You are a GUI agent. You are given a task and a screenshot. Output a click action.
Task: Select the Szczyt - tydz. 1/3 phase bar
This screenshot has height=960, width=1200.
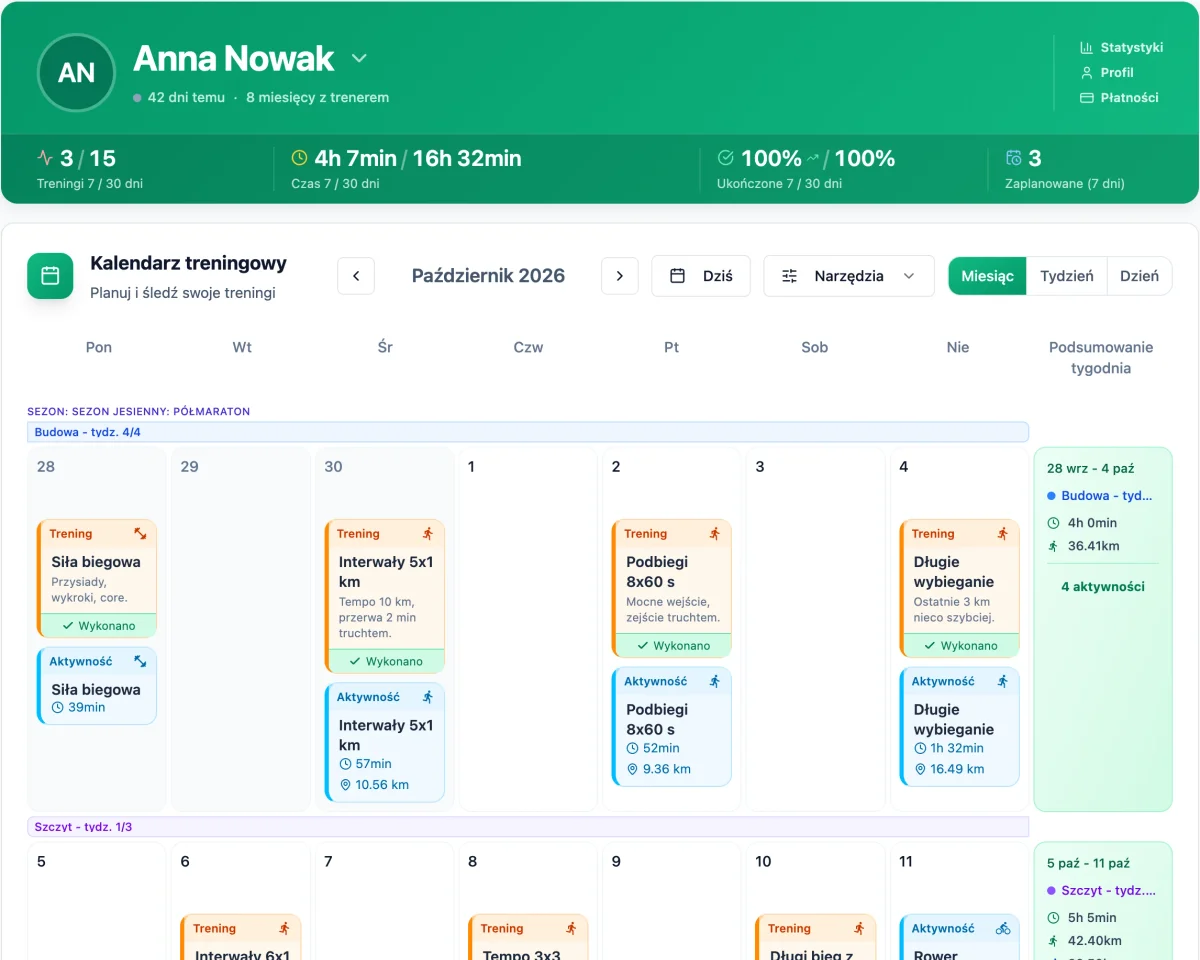528,827
